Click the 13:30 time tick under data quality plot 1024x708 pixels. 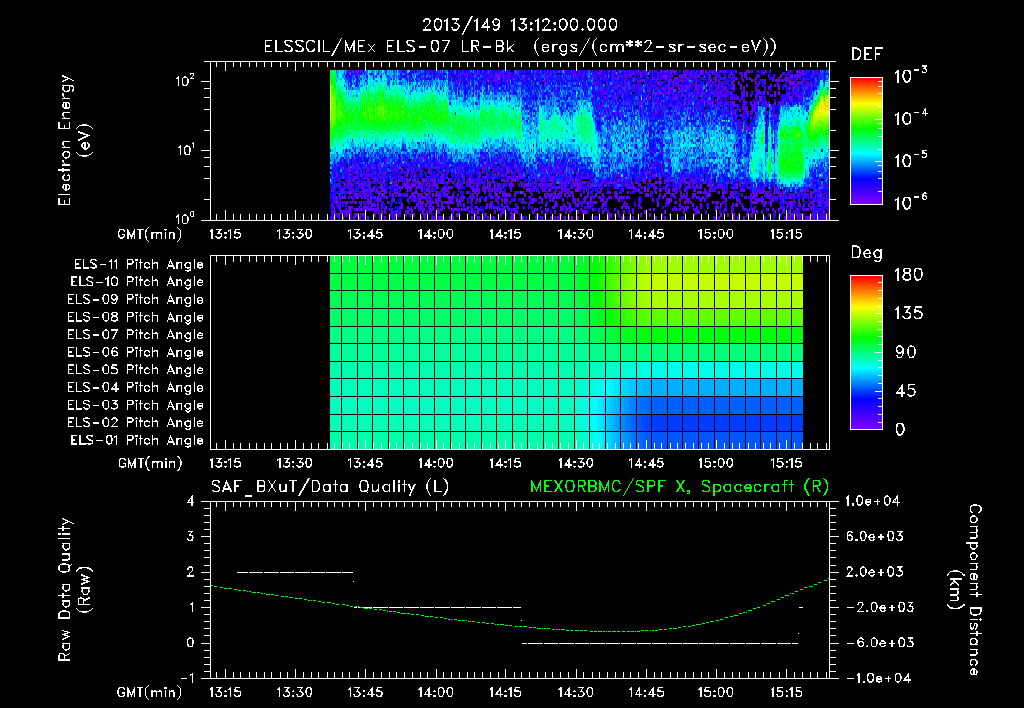coord(295,692)
